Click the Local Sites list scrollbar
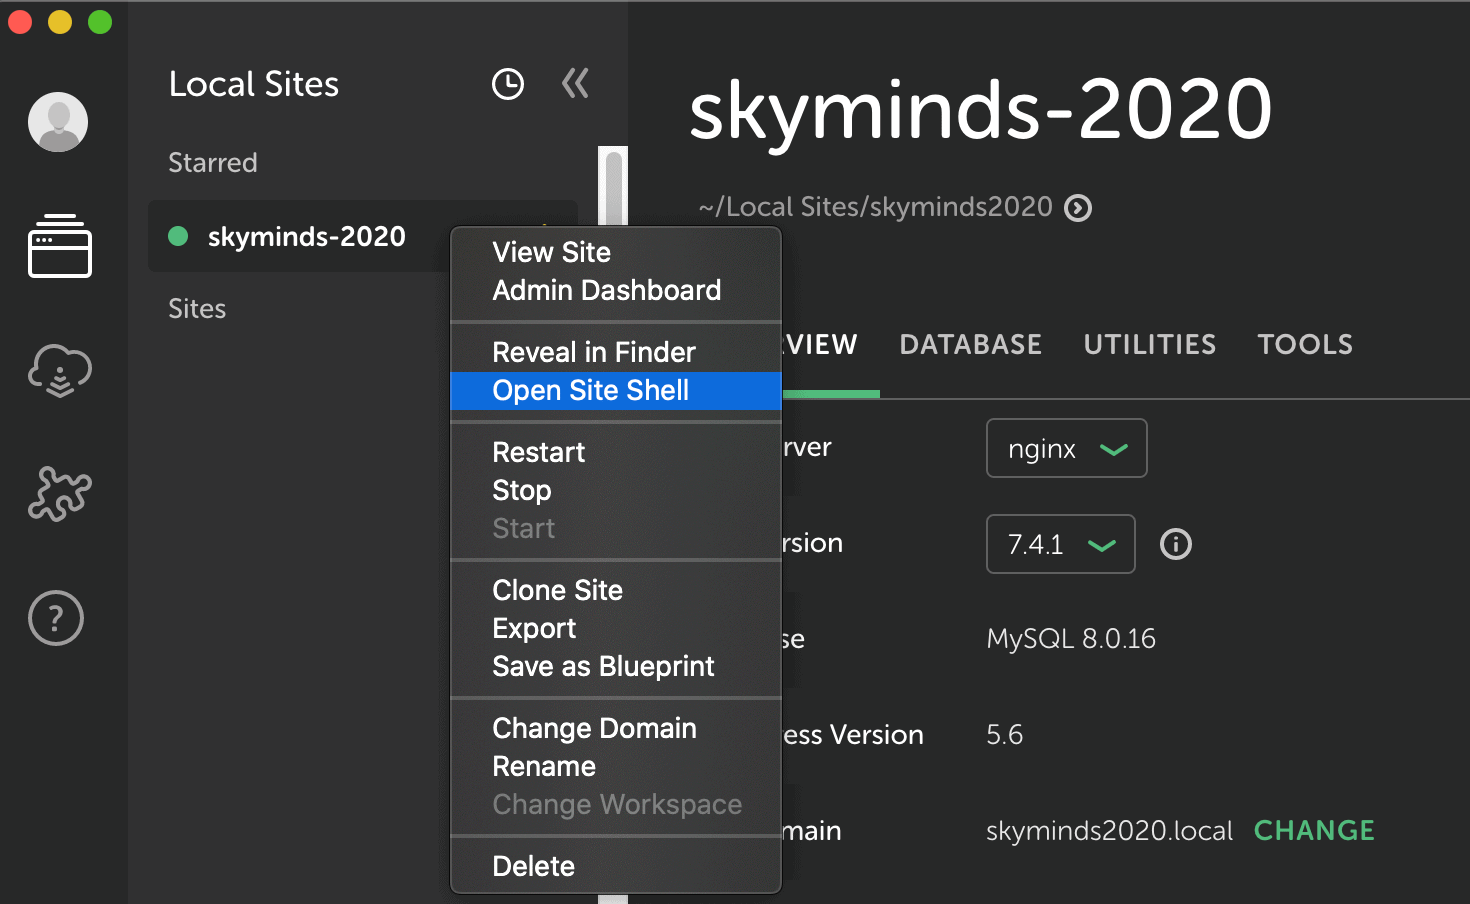 612,186
